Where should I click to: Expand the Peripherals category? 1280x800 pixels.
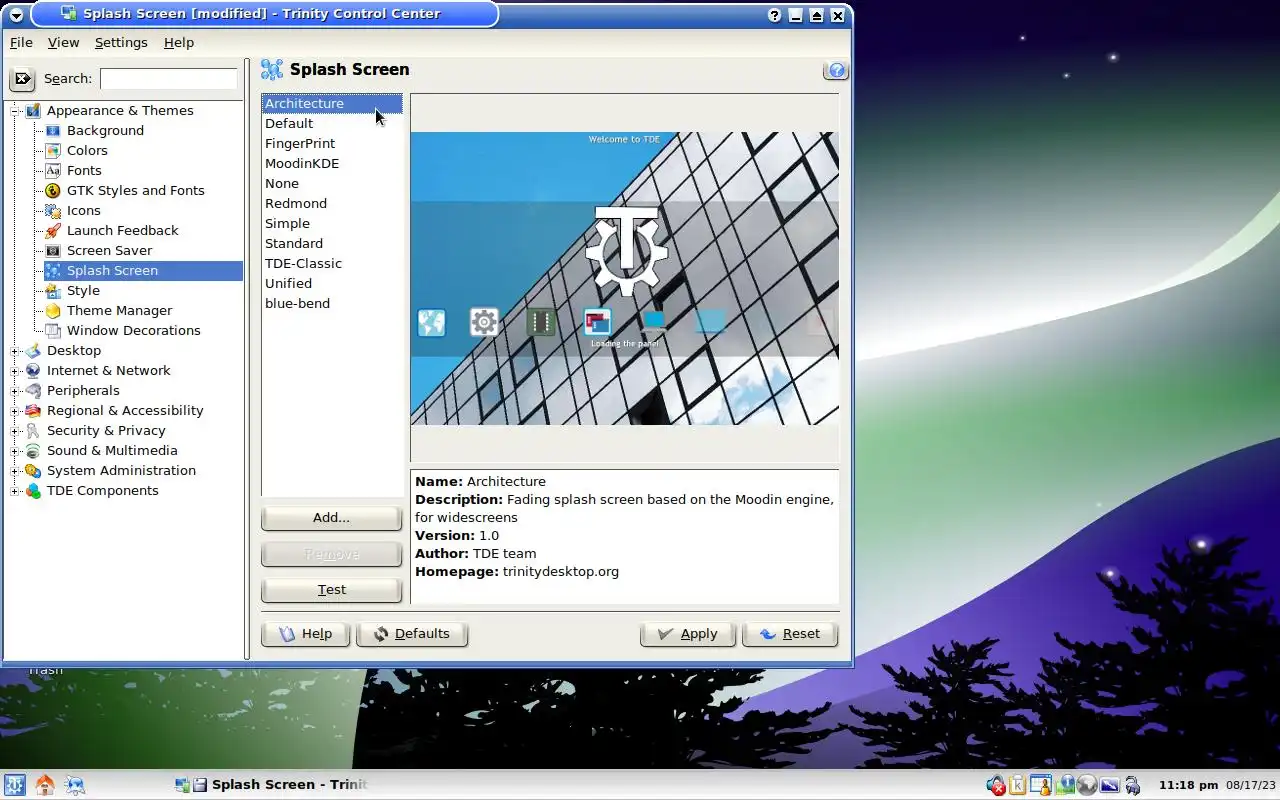click(x=15, y=391)
